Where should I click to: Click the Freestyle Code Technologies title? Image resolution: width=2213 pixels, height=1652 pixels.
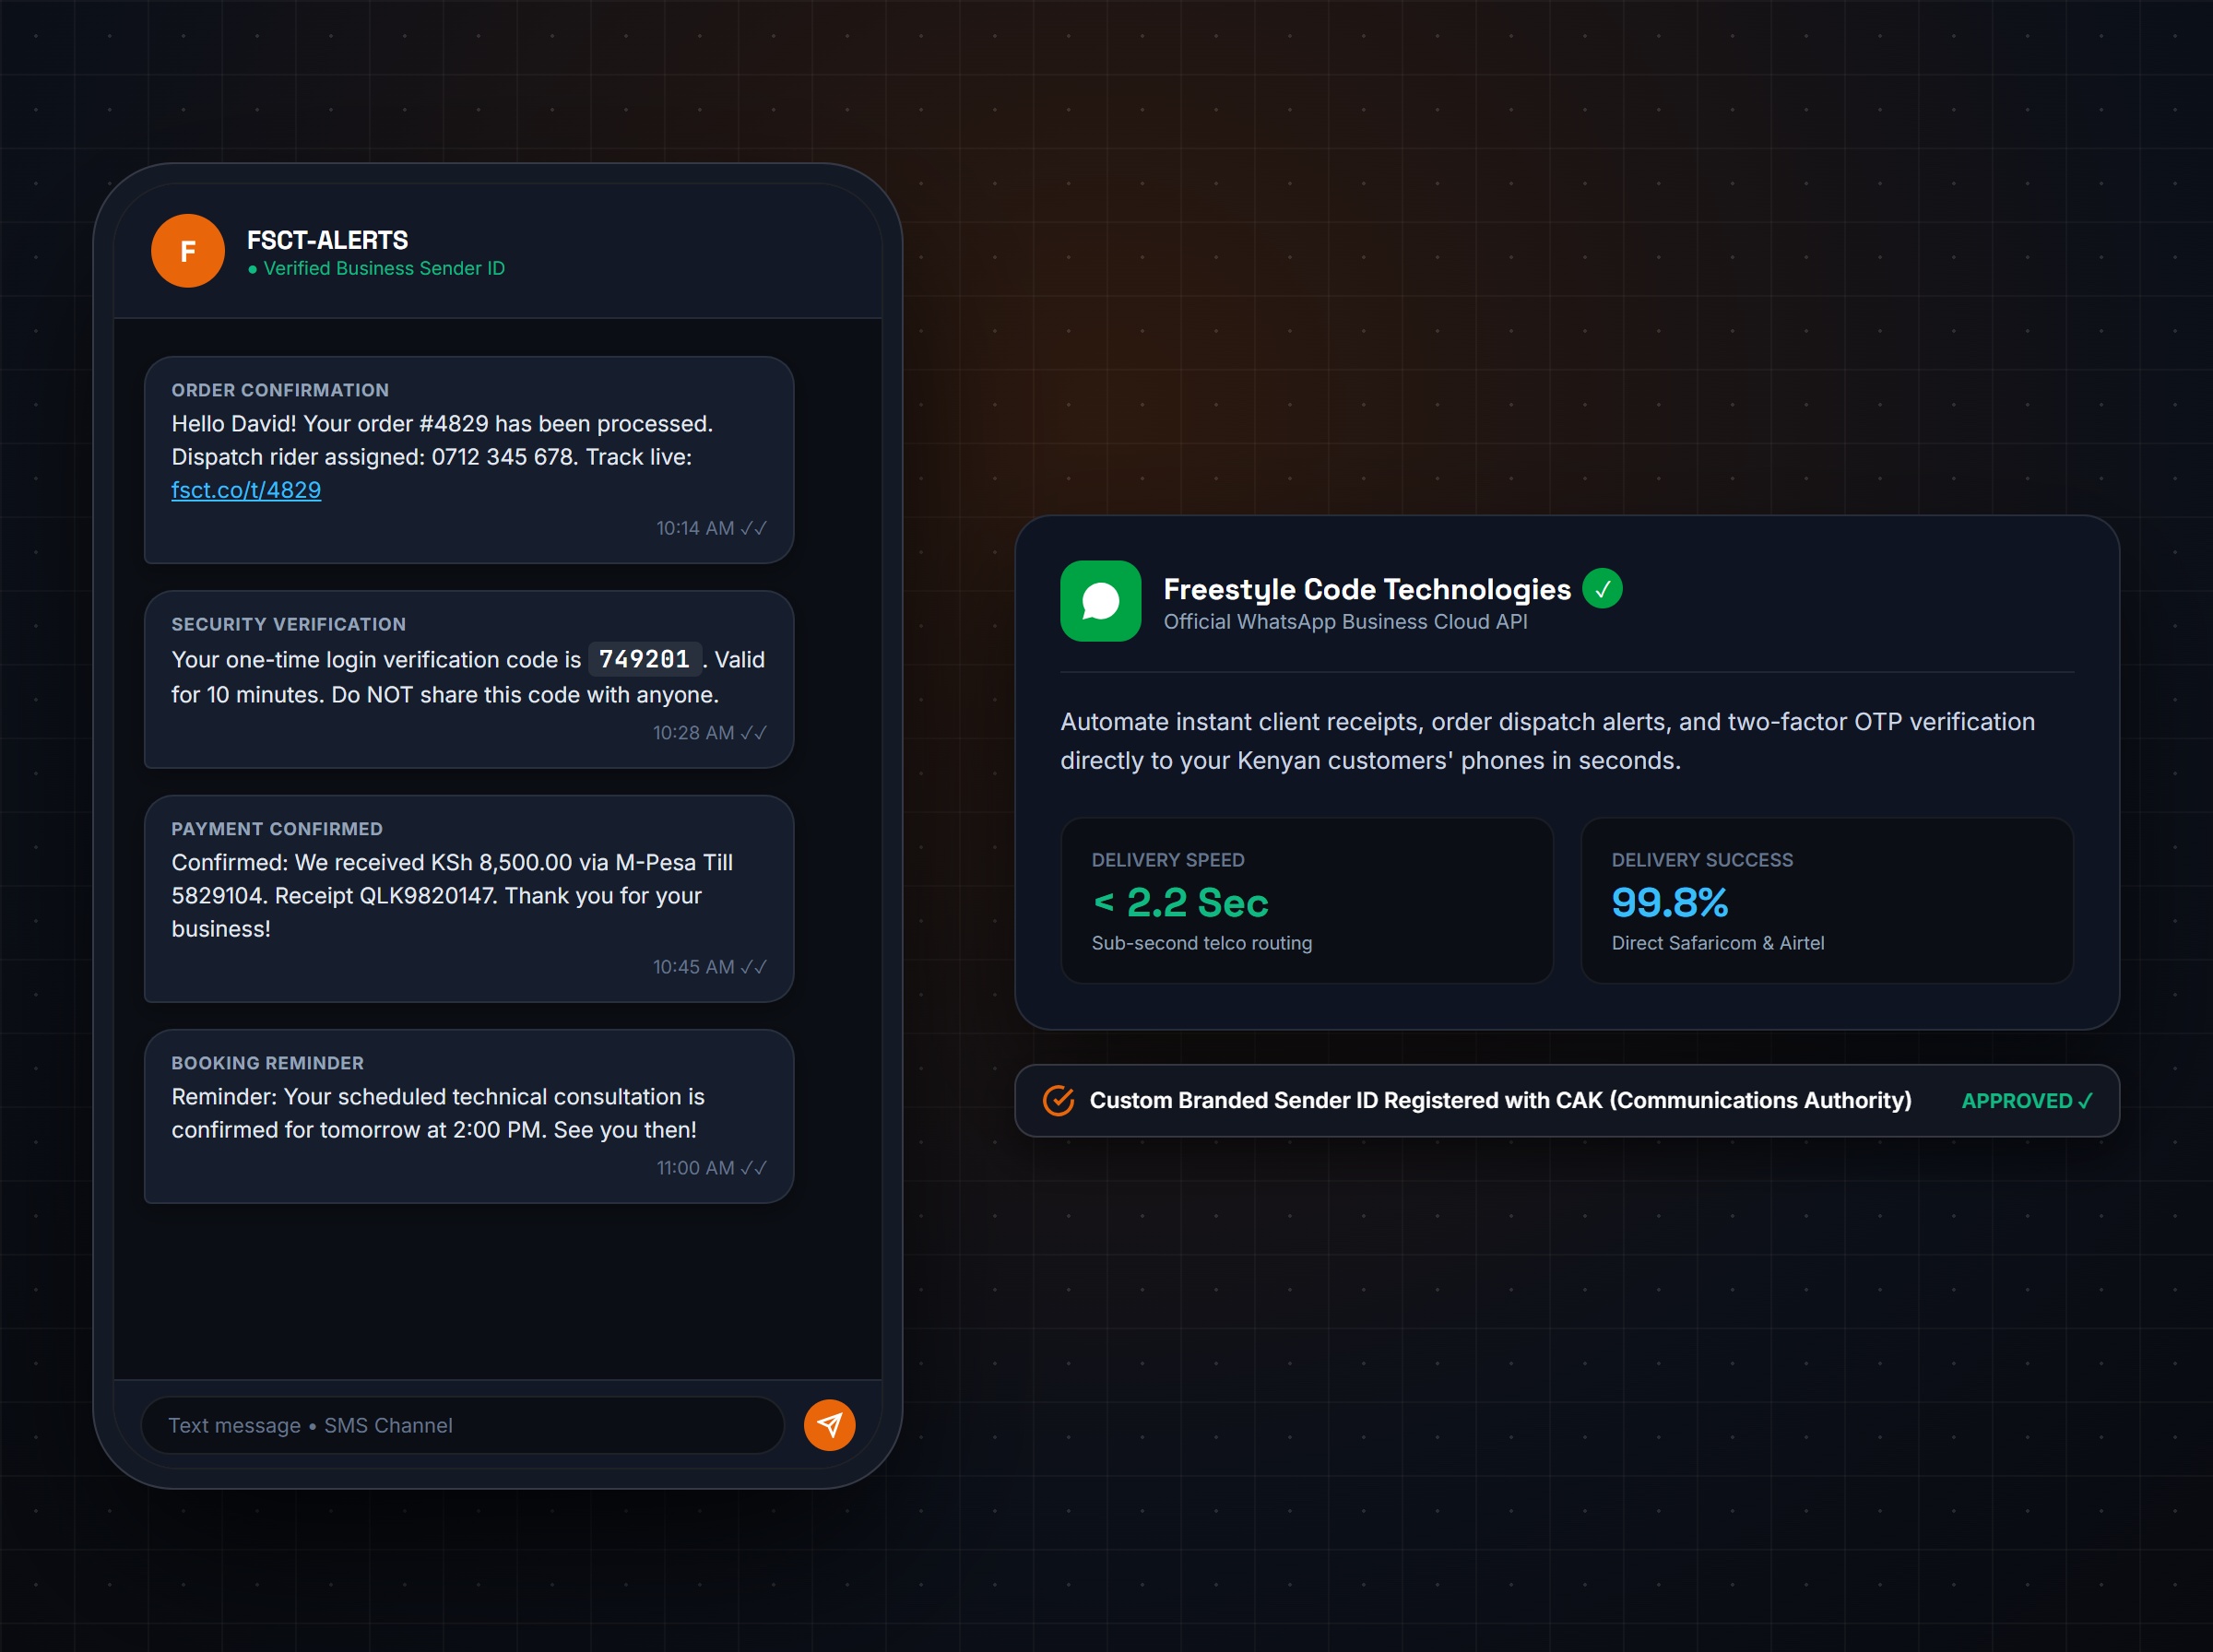click(x=1367, y=589)
